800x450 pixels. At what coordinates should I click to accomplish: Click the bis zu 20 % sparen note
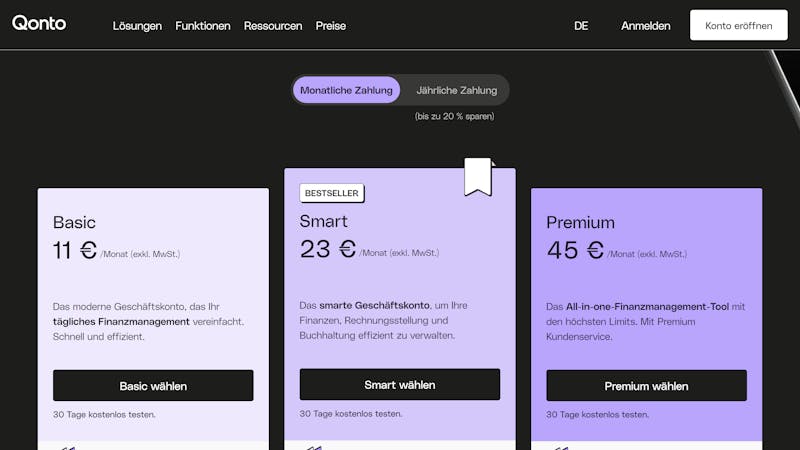(455, 116)
